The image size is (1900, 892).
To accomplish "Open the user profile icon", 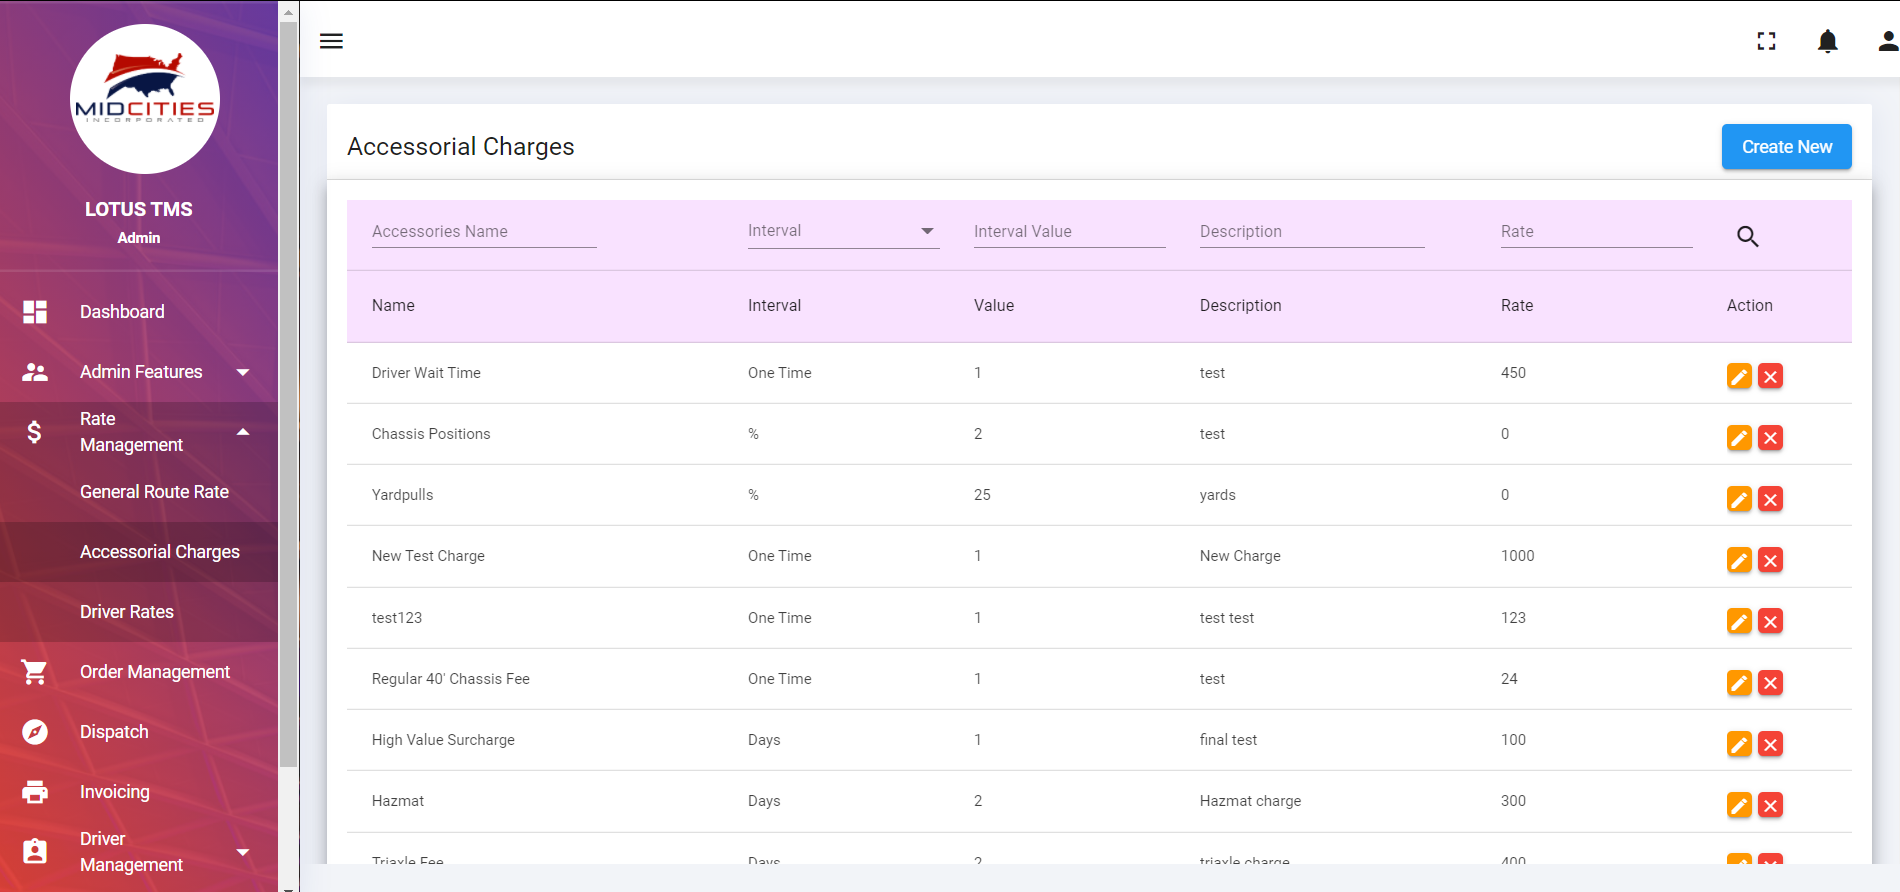I will coord(1886,41).
